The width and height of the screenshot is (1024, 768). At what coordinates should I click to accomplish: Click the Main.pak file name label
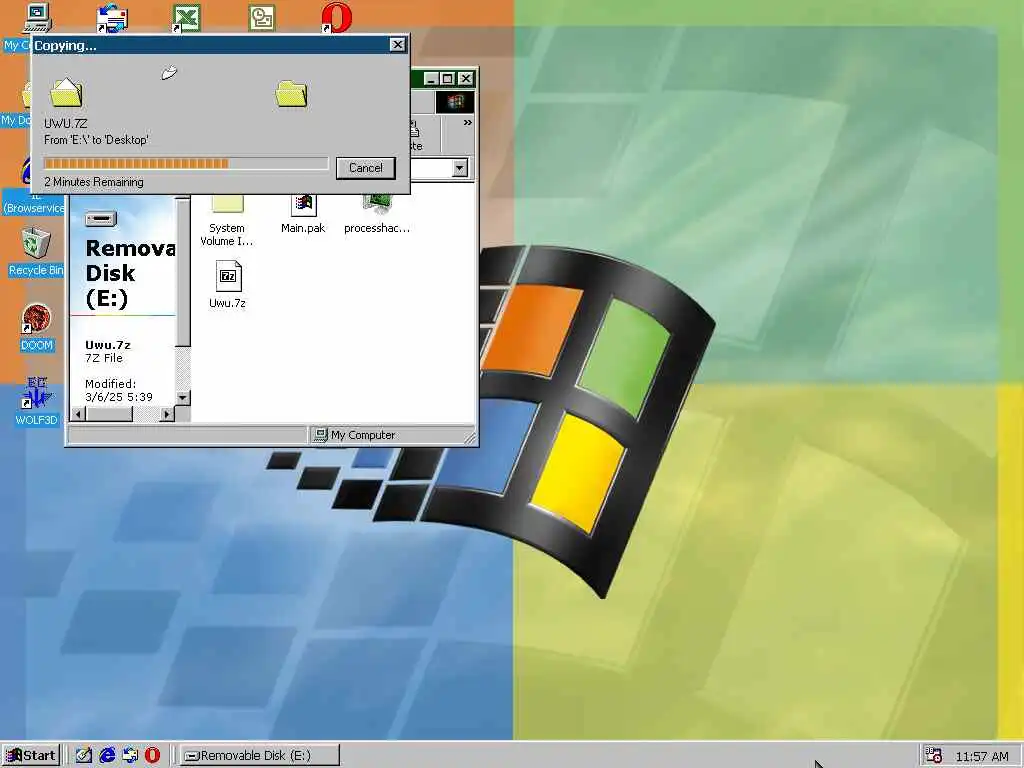coord(303,228)
